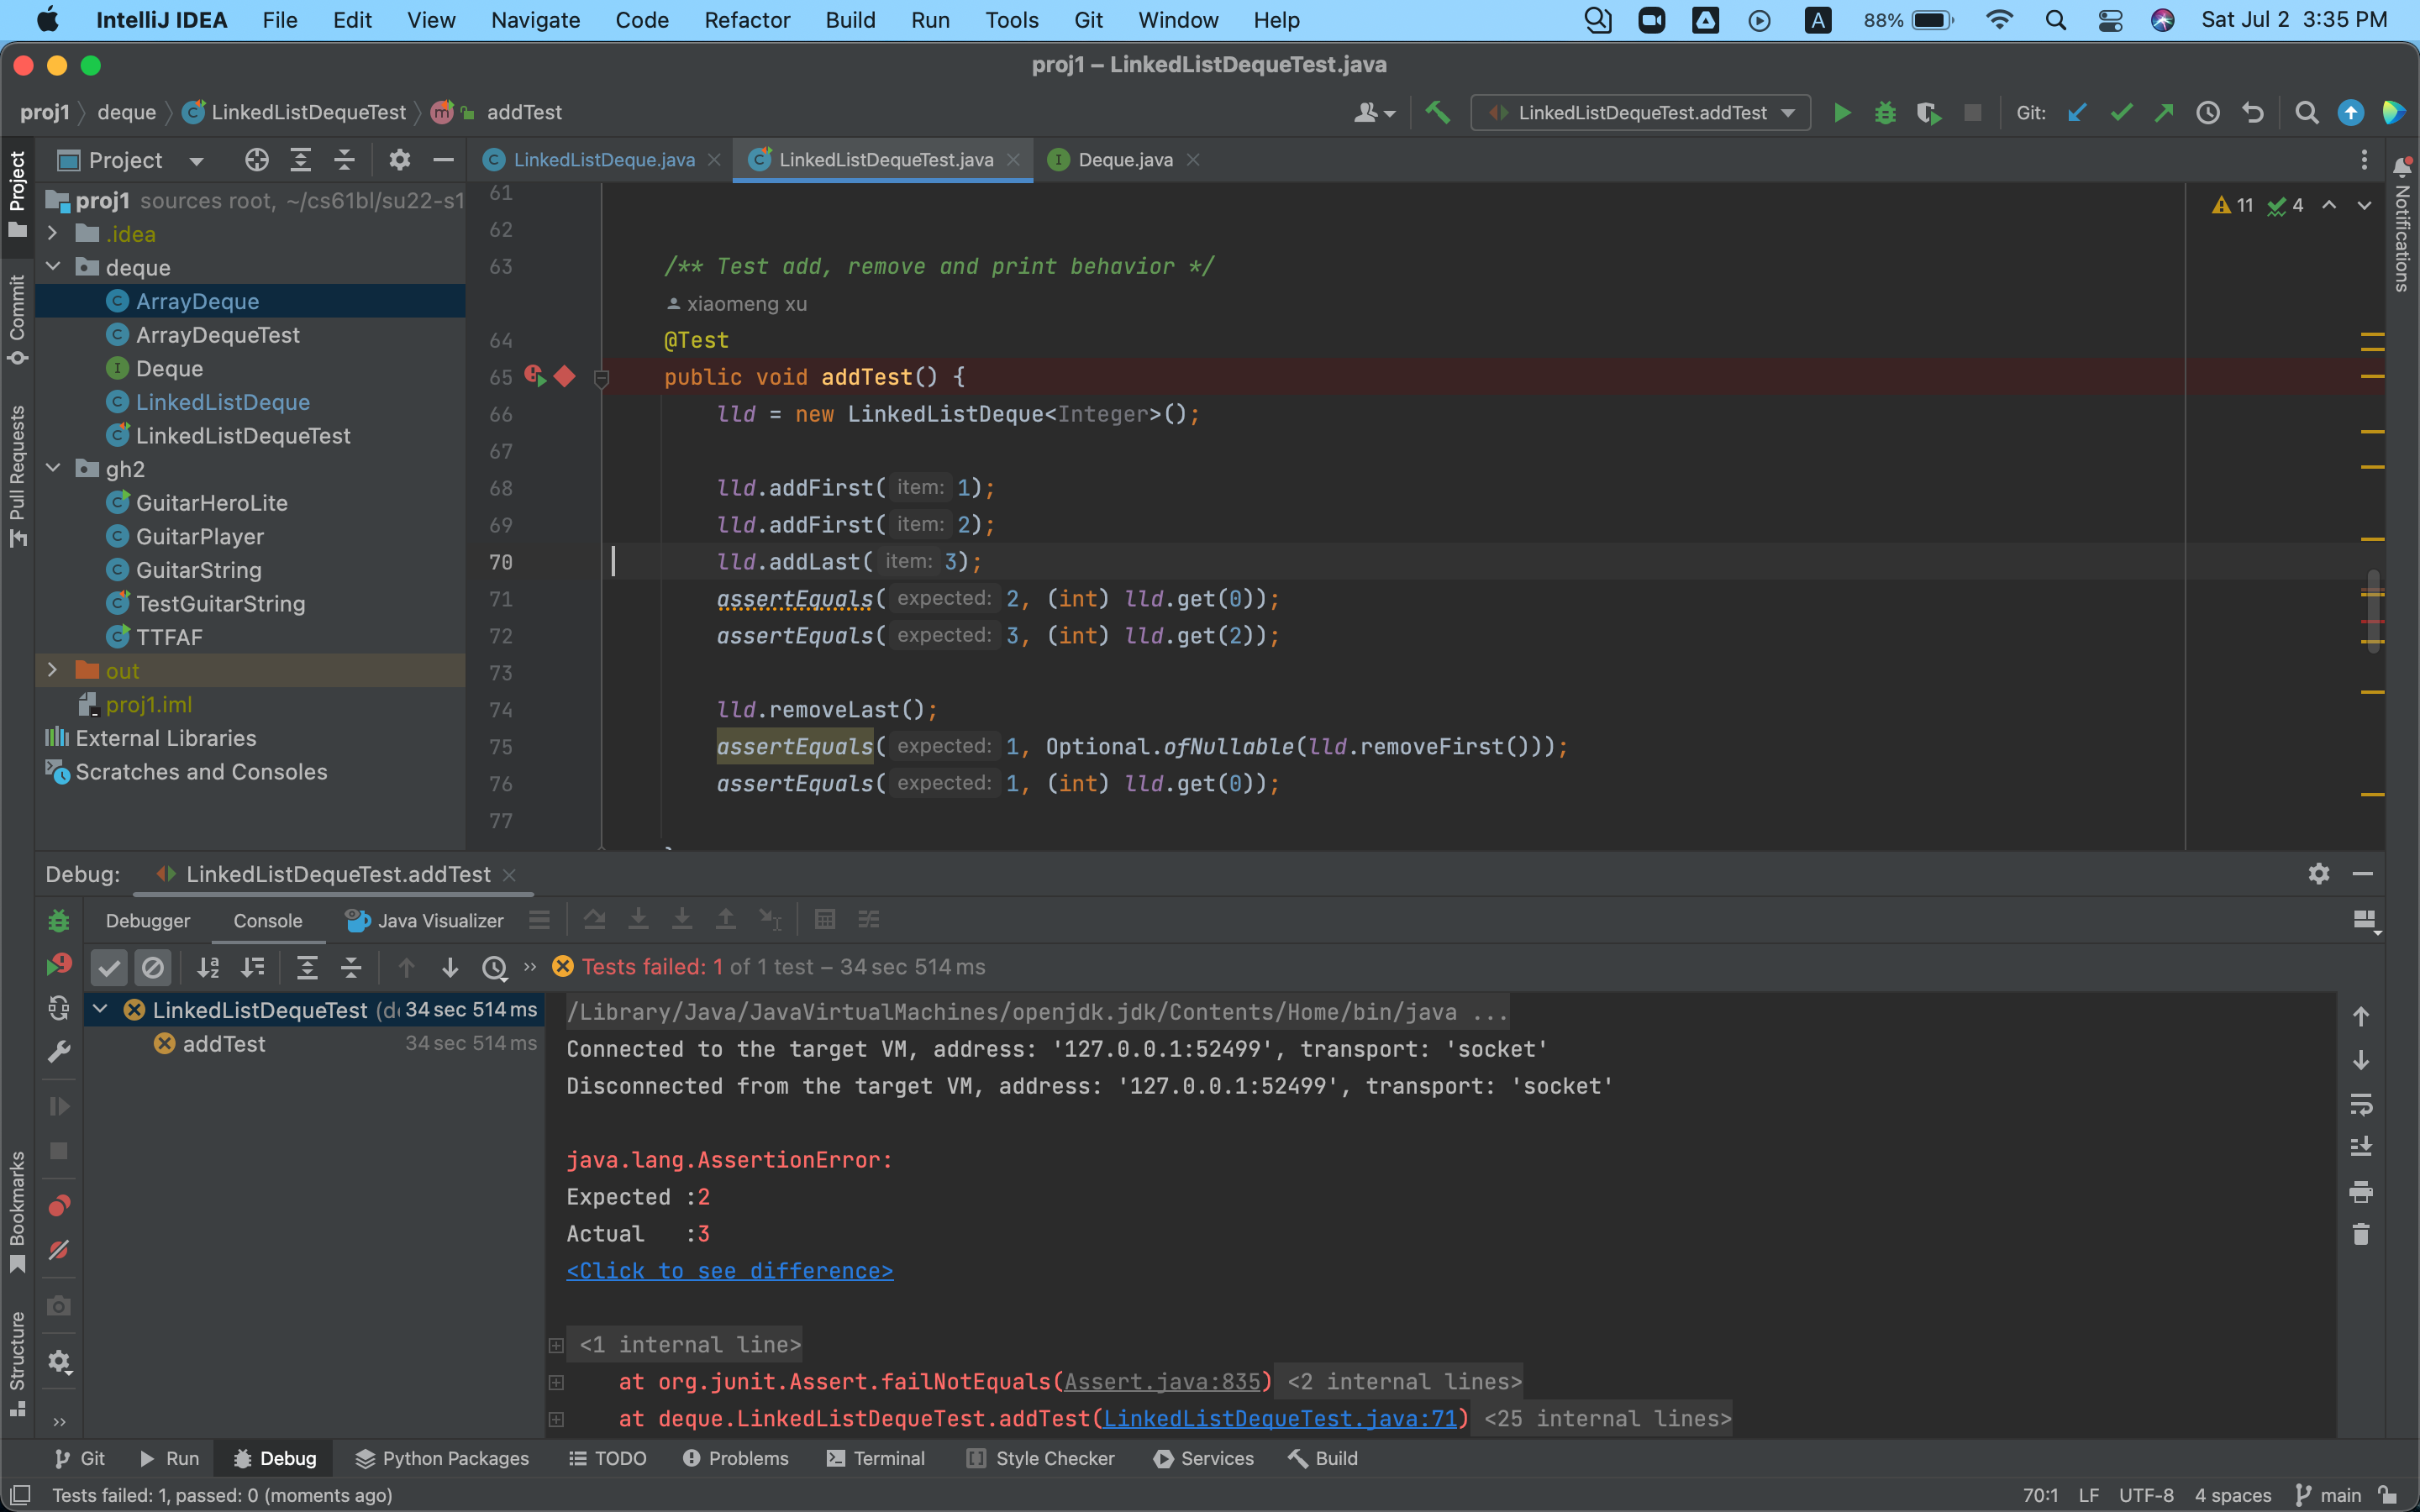Click the Build project hammer icon

point(1437,113)
